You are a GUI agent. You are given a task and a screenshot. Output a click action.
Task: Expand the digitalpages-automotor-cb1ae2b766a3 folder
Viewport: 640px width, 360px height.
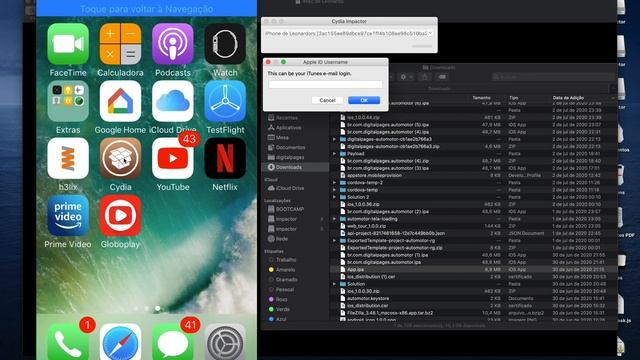334,139
